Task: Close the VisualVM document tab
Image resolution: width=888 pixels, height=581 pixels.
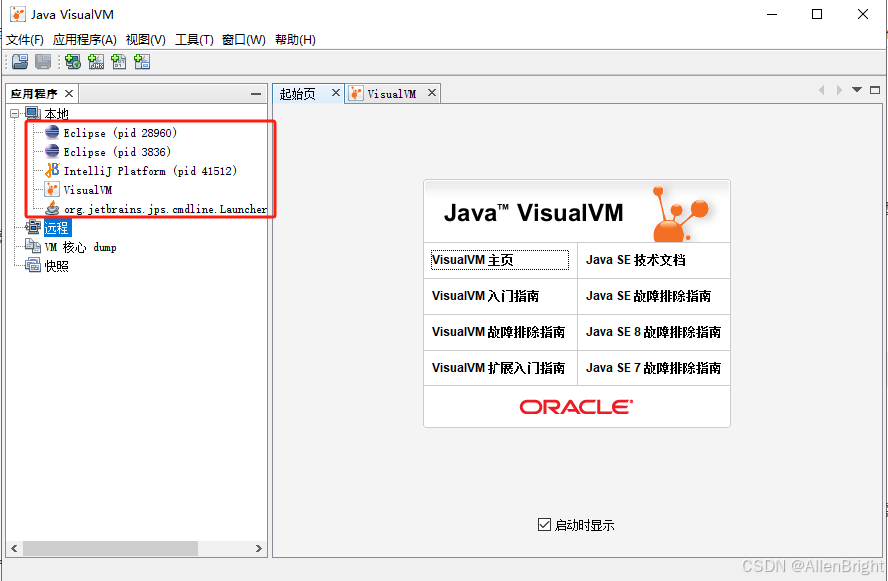Action: coord(432,92)
